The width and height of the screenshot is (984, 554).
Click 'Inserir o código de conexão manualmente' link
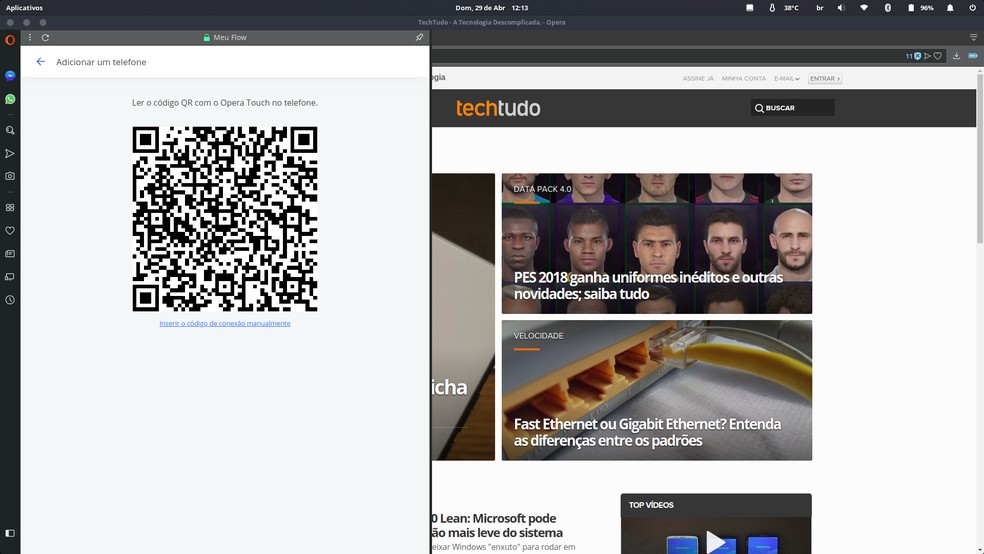pyautogui.click(x=225, y=324)
